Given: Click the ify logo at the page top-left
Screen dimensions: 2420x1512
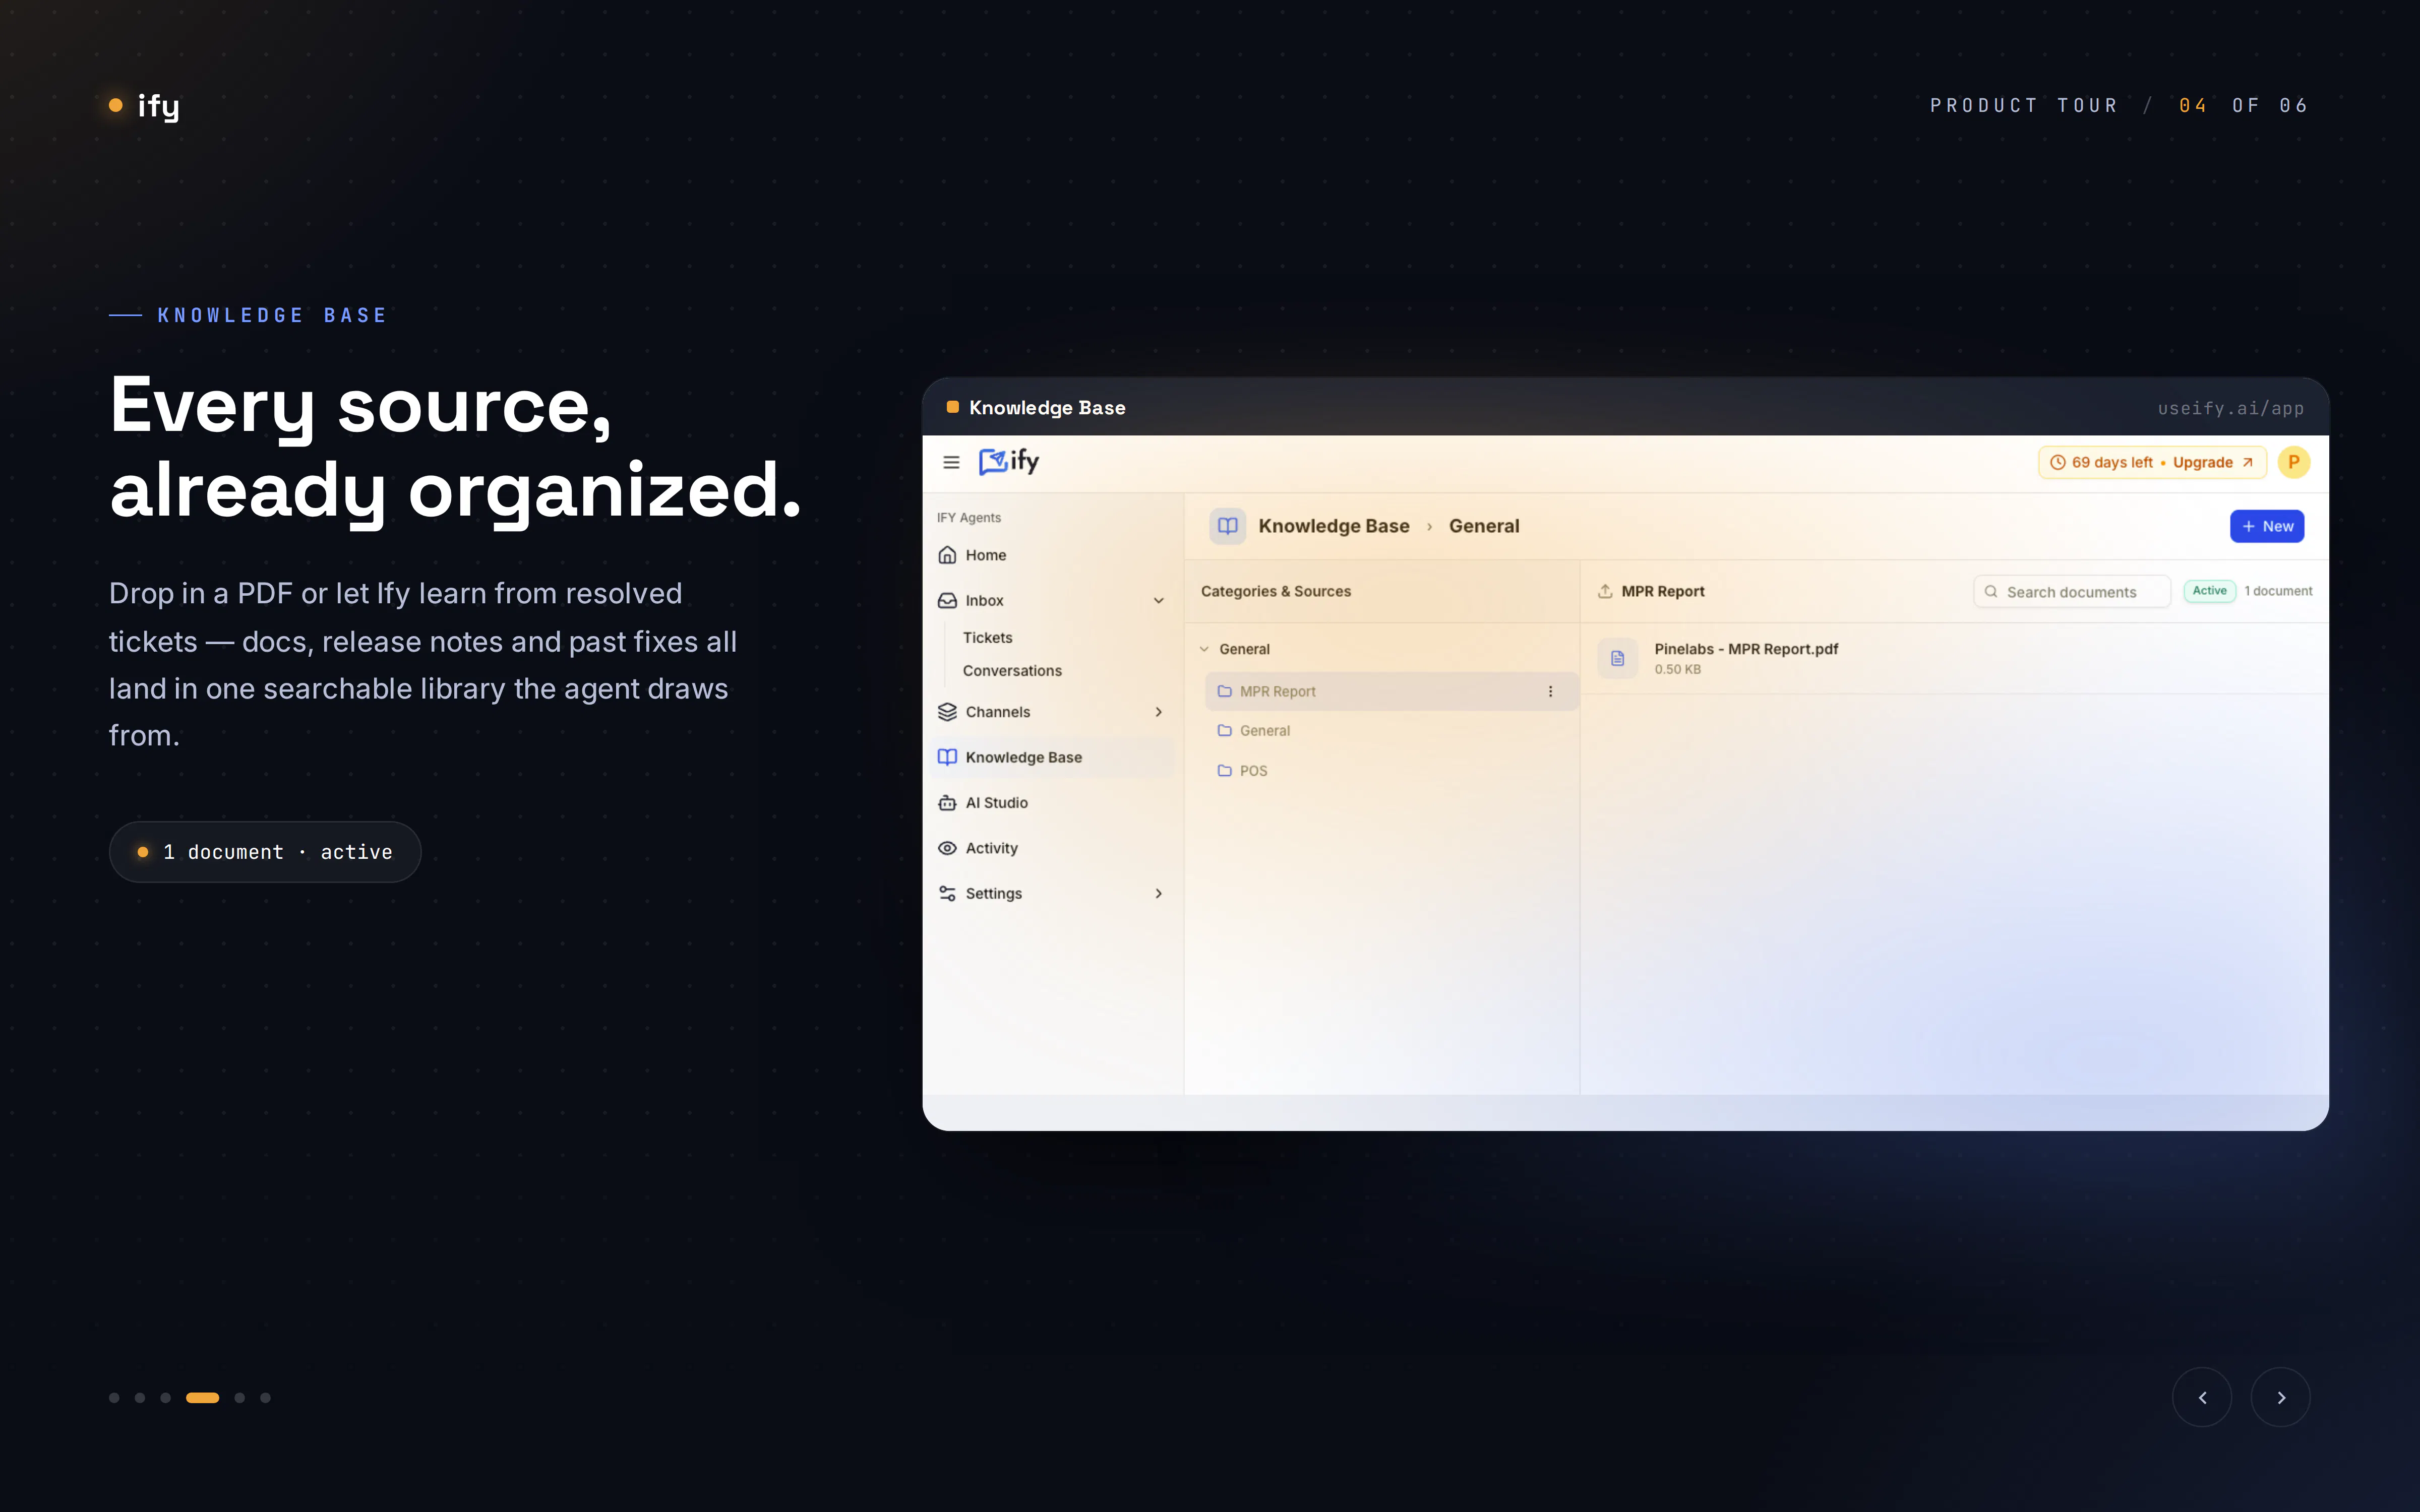Looking at the screenshot, I should click(145, 106).
